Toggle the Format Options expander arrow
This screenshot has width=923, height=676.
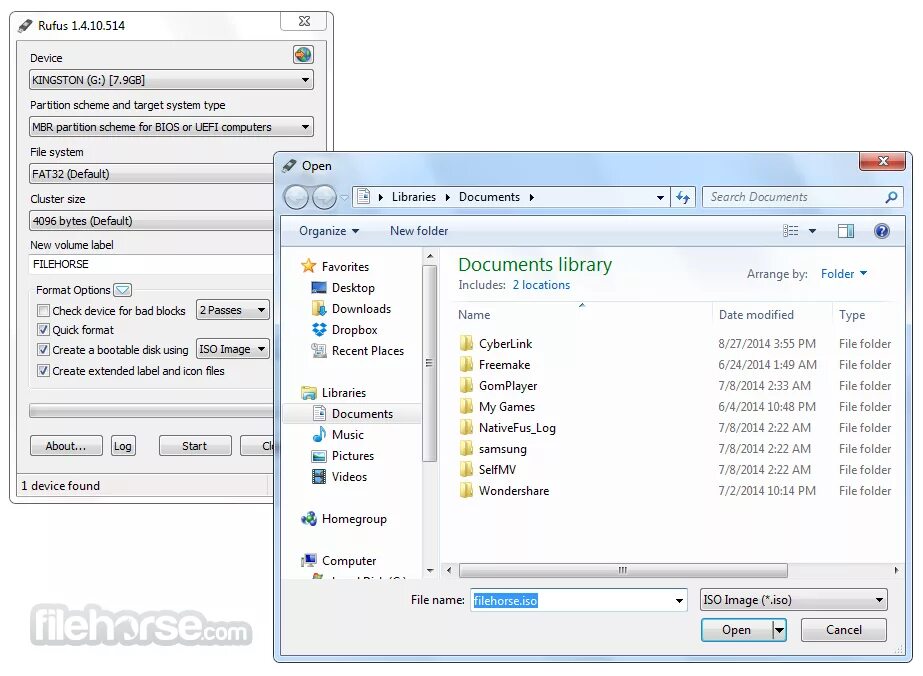122,290
